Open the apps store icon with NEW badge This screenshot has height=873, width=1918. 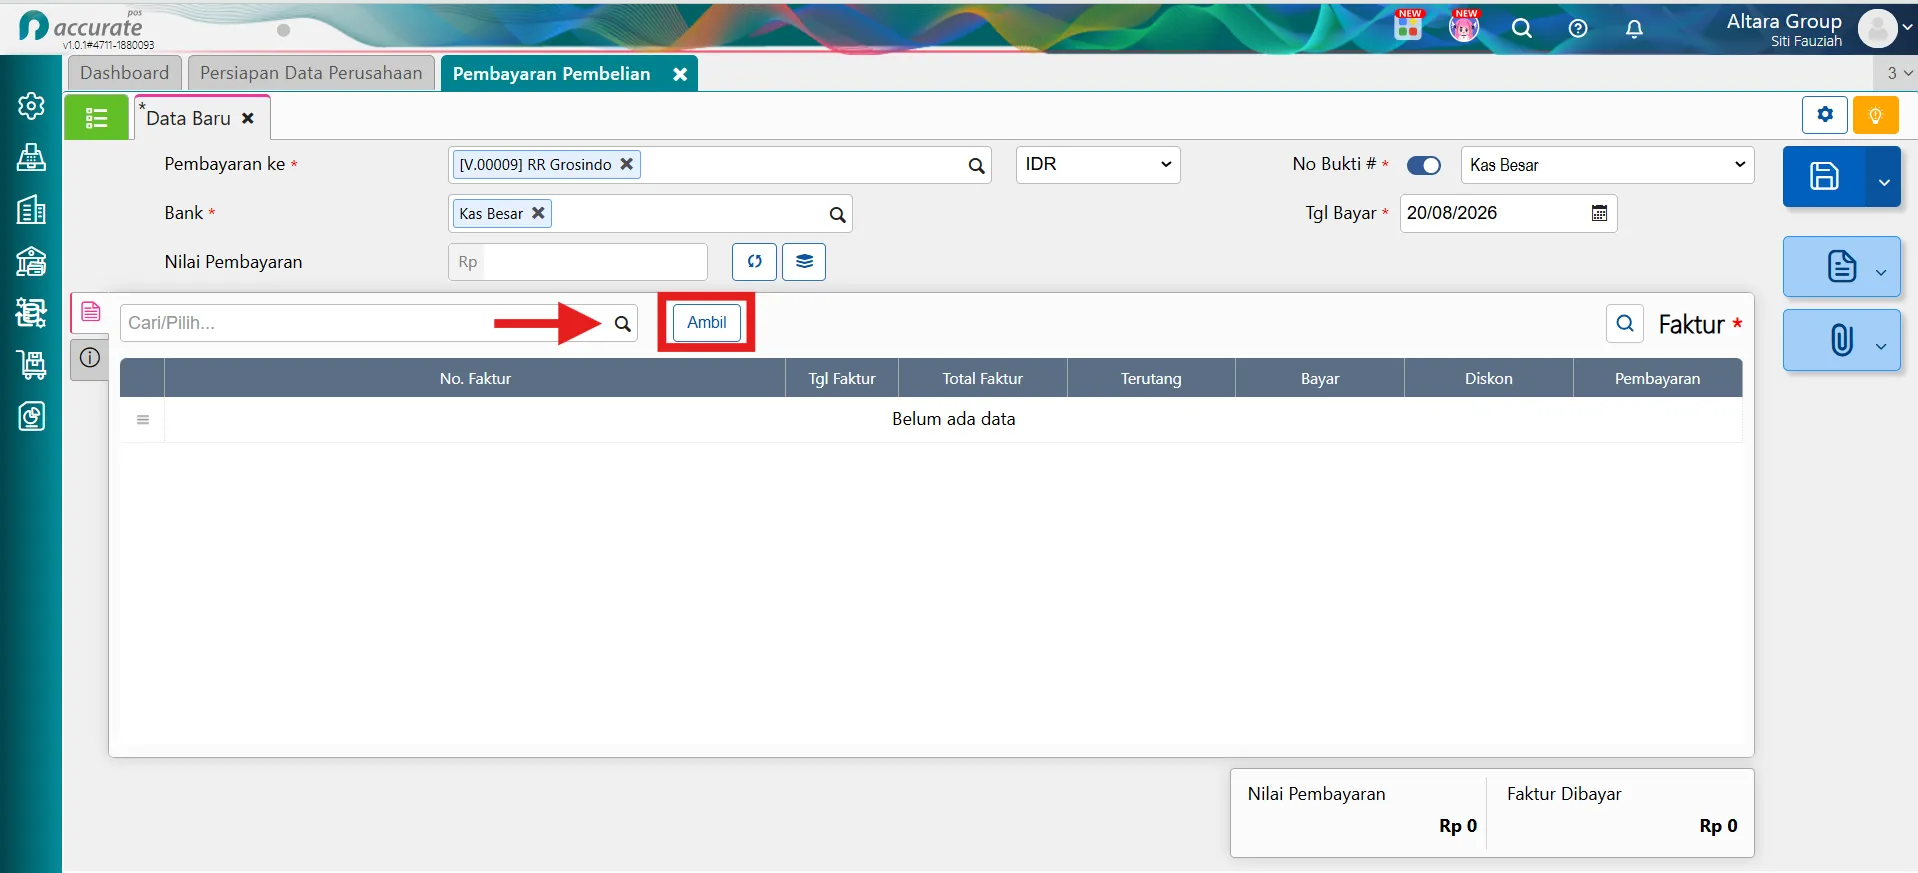[1408, 27]
